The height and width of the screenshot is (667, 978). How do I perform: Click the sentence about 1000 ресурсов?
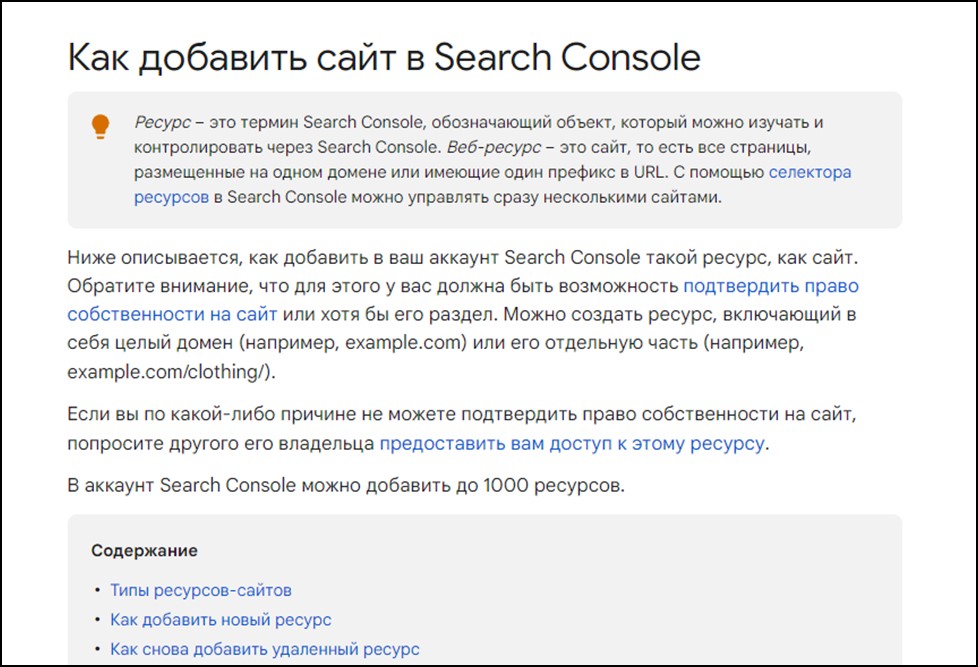(x=346, y=485)
